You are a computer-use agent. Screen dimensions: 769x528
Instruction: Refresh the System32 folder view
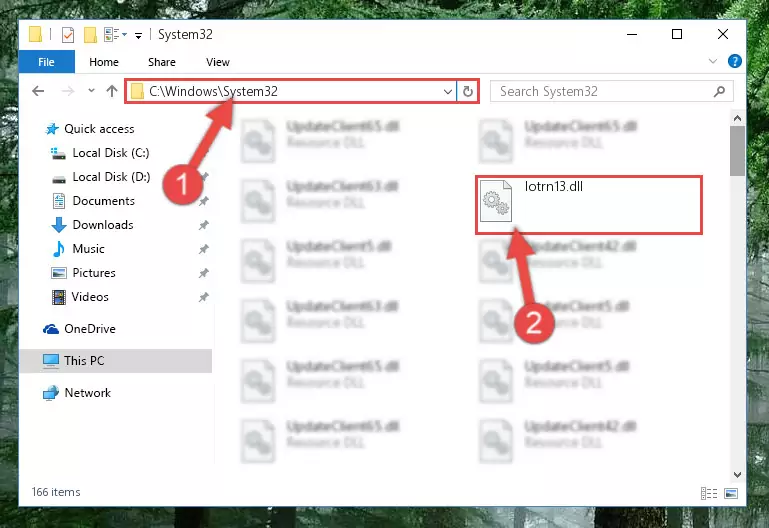468,92
